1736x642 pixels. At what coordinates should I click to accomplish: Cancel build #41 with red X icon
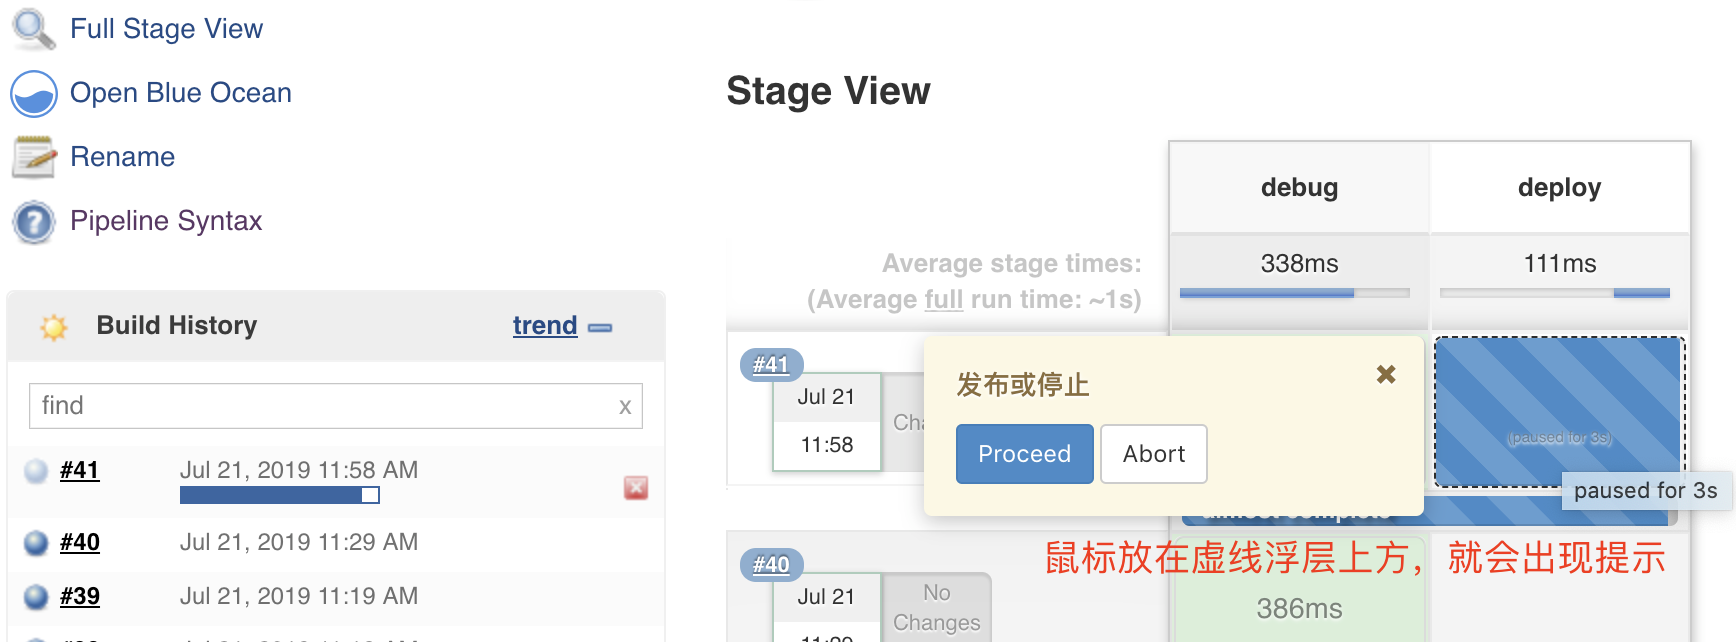coord(635,488)
